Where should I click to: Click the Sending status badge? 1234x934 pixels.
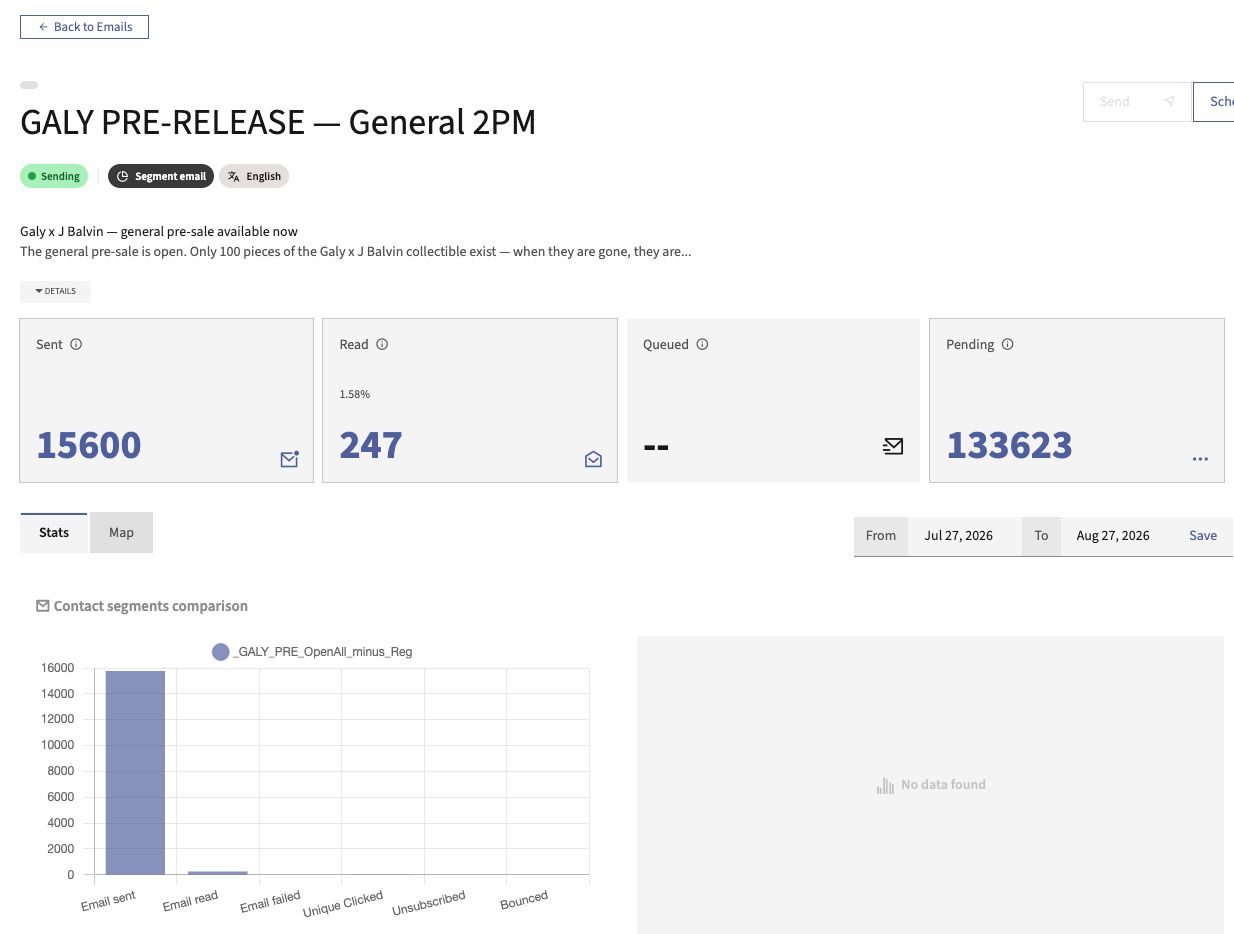tap(54, 176)
